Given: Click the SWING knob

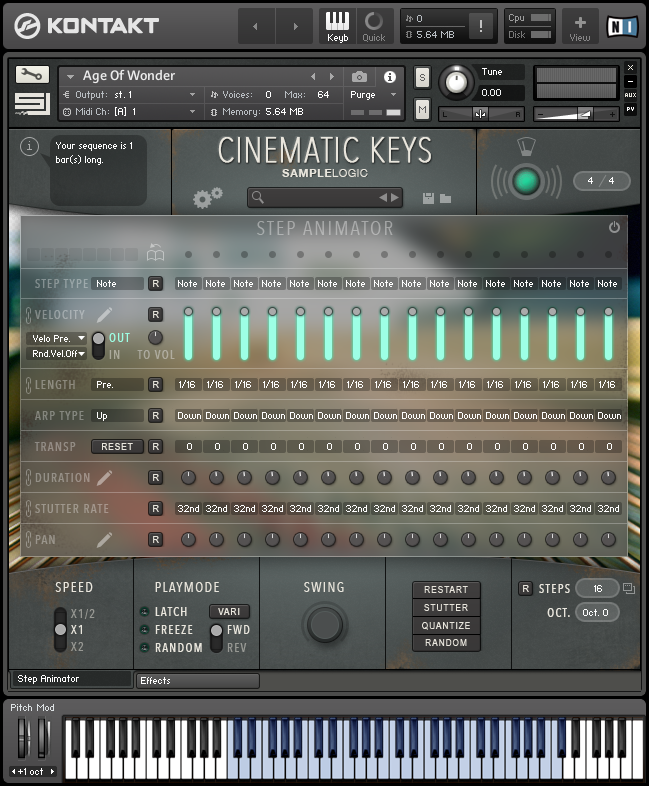Looking at the screenshot, I should [324, 624].
